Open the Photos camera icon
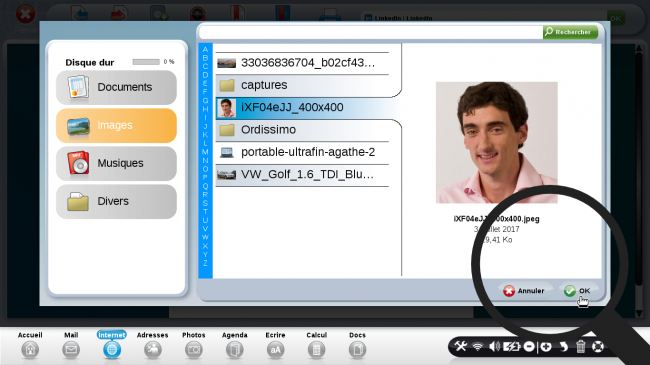The width and height of the screenshot is (650, 365). coord(194,350)
